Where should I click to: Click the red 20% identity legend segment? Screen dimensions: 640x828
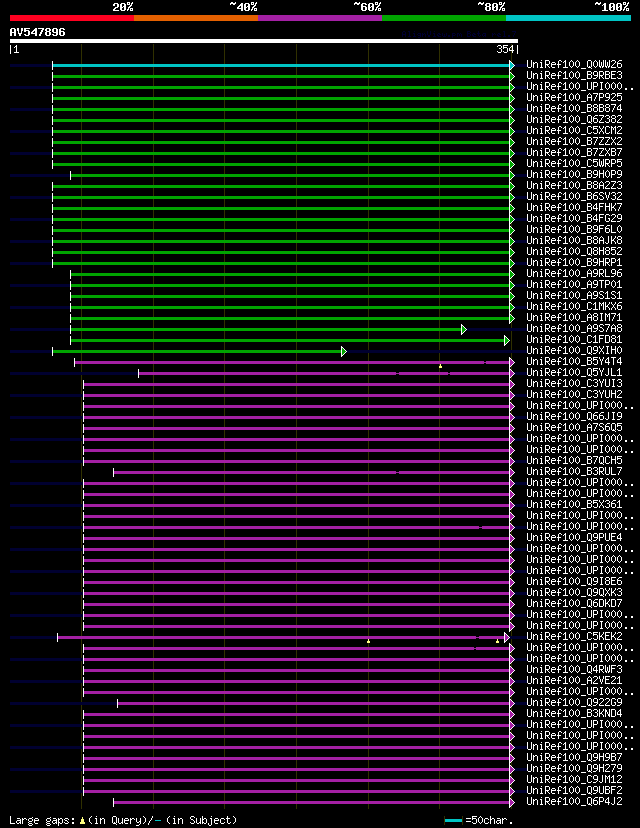click(x=72, y=18)
